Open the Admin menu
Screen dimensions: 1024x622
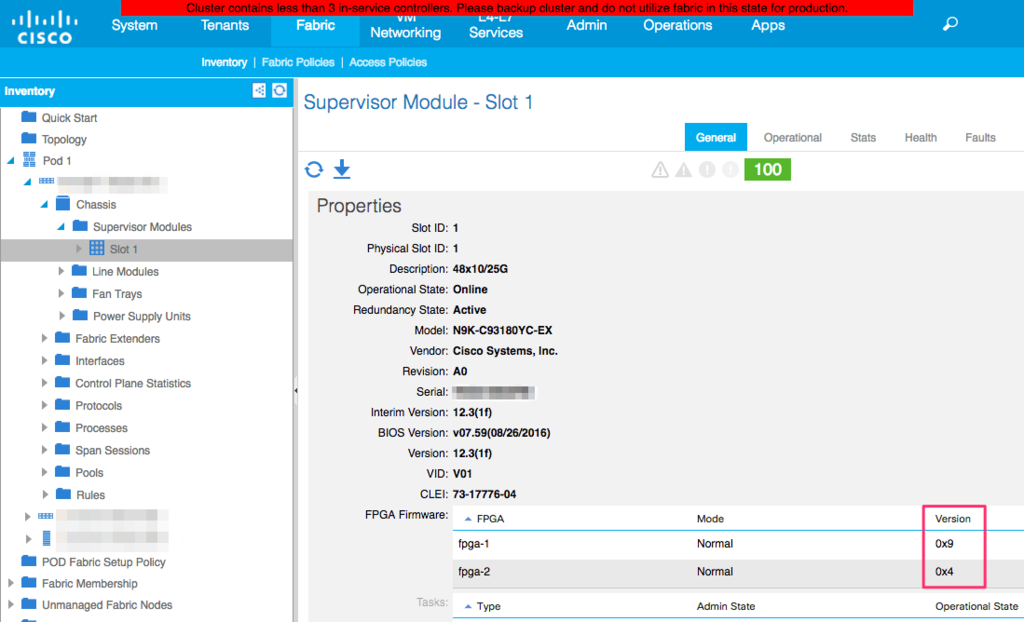point(586,25)
